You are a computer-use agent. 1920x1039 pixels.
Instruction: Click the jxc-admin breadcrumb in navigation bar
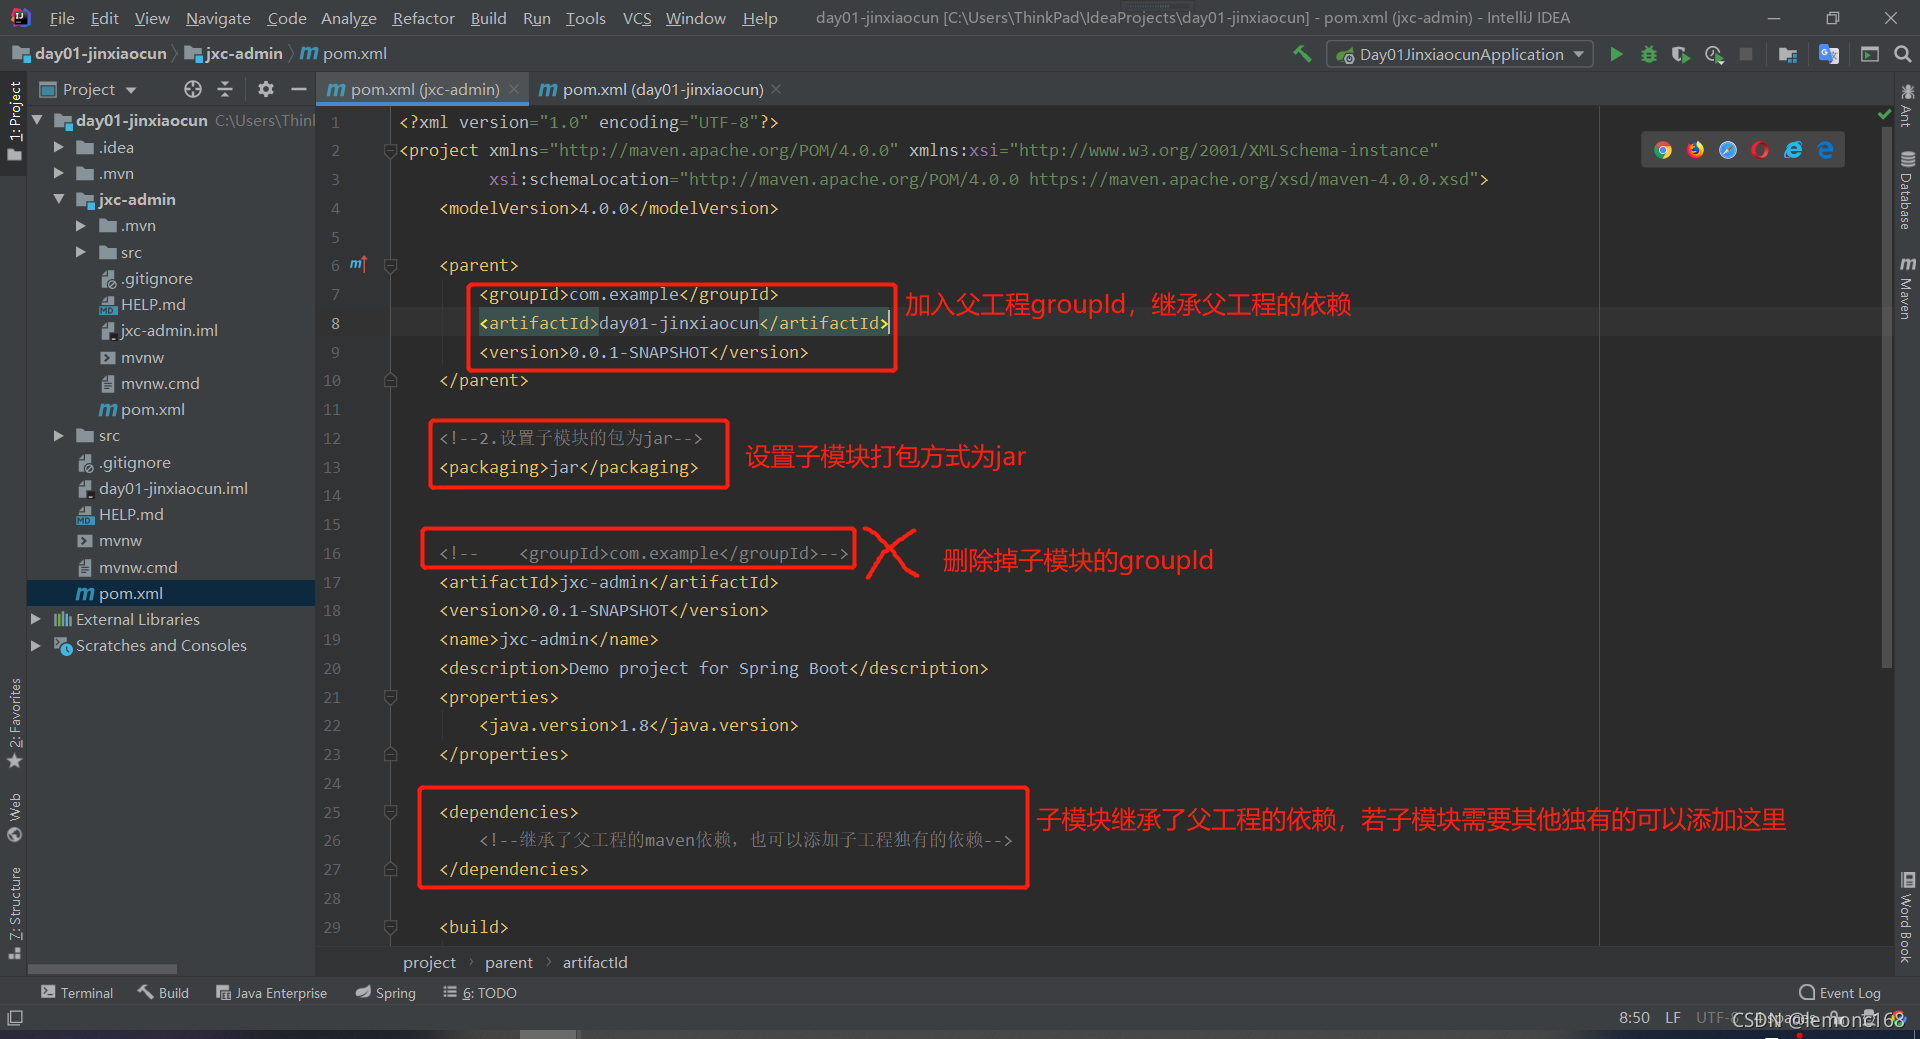point(234,53)
